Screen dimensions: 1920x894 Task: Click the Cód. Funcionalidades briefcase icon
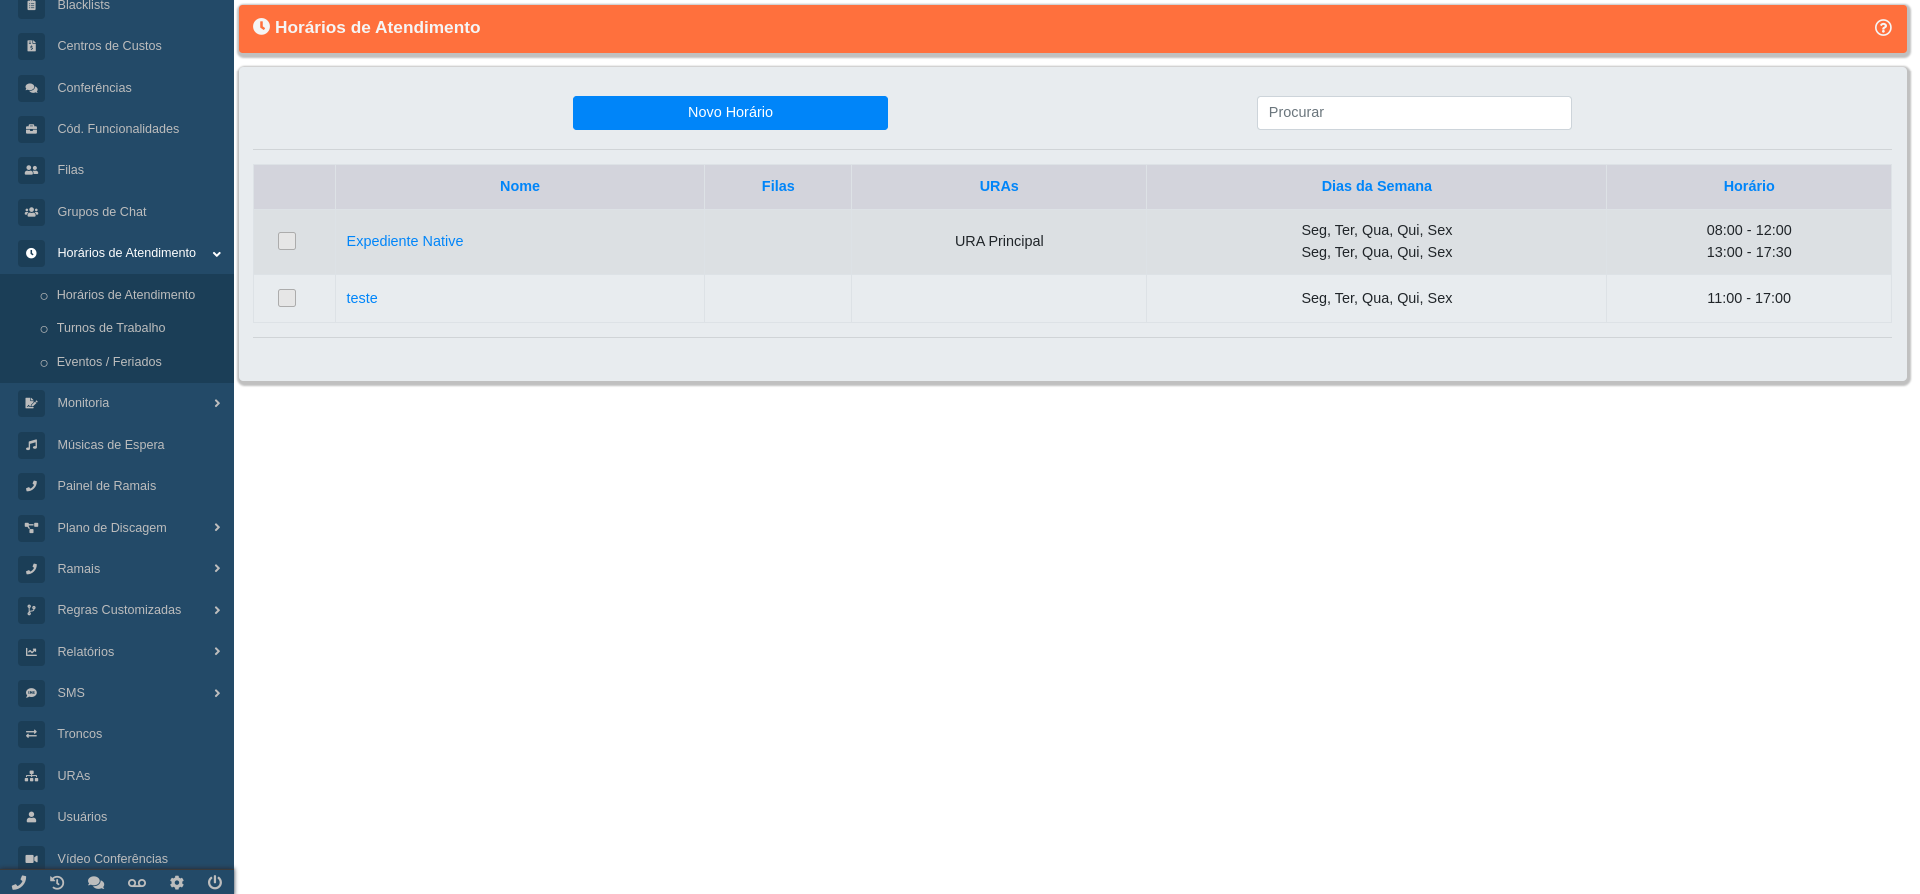(x=31, y=129)
